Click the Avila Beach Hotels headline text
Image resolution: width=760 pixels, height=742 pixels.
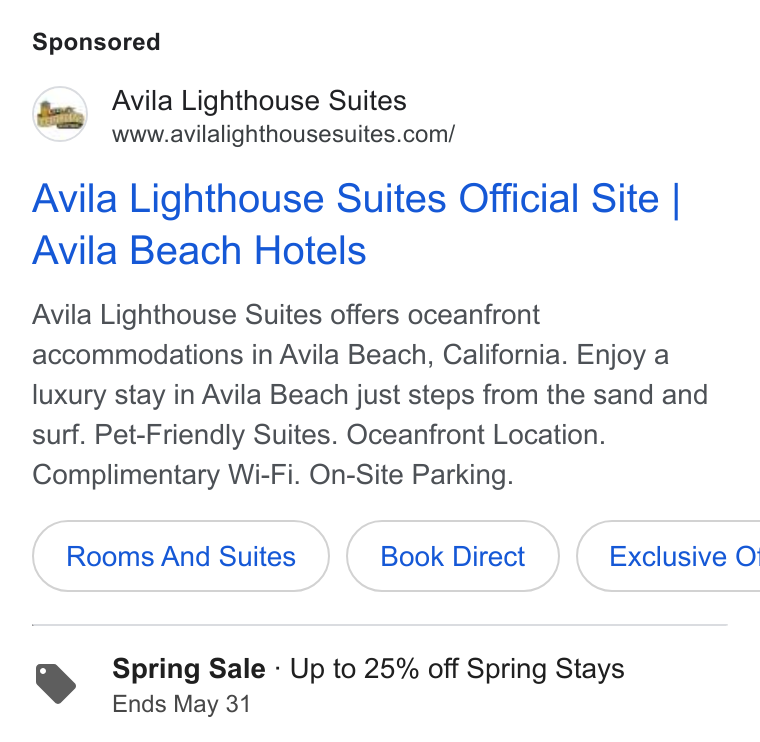click(x=199, y=251)
